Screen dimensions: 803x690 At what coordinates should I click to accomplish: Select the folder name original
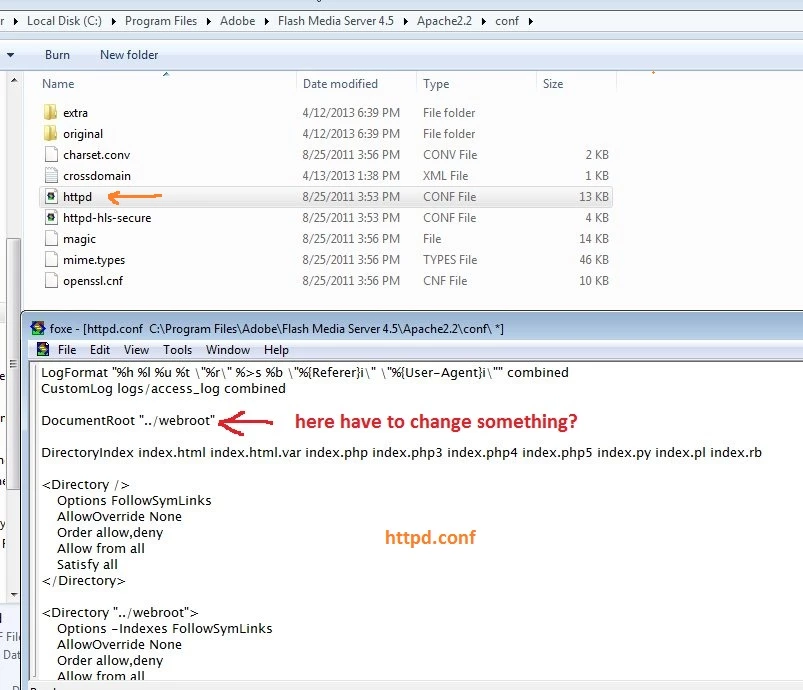(x=83, y=134)
